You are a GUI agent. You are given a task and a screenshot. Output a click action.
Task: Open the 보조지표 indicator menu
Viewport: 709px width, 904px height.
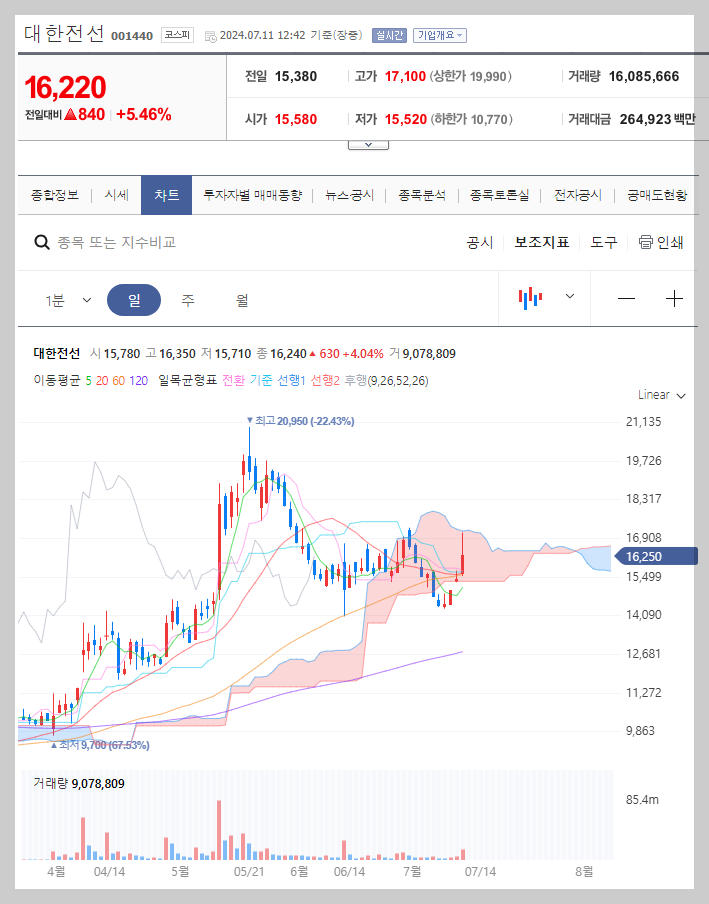pyautogui.click(x=541, y=242)
